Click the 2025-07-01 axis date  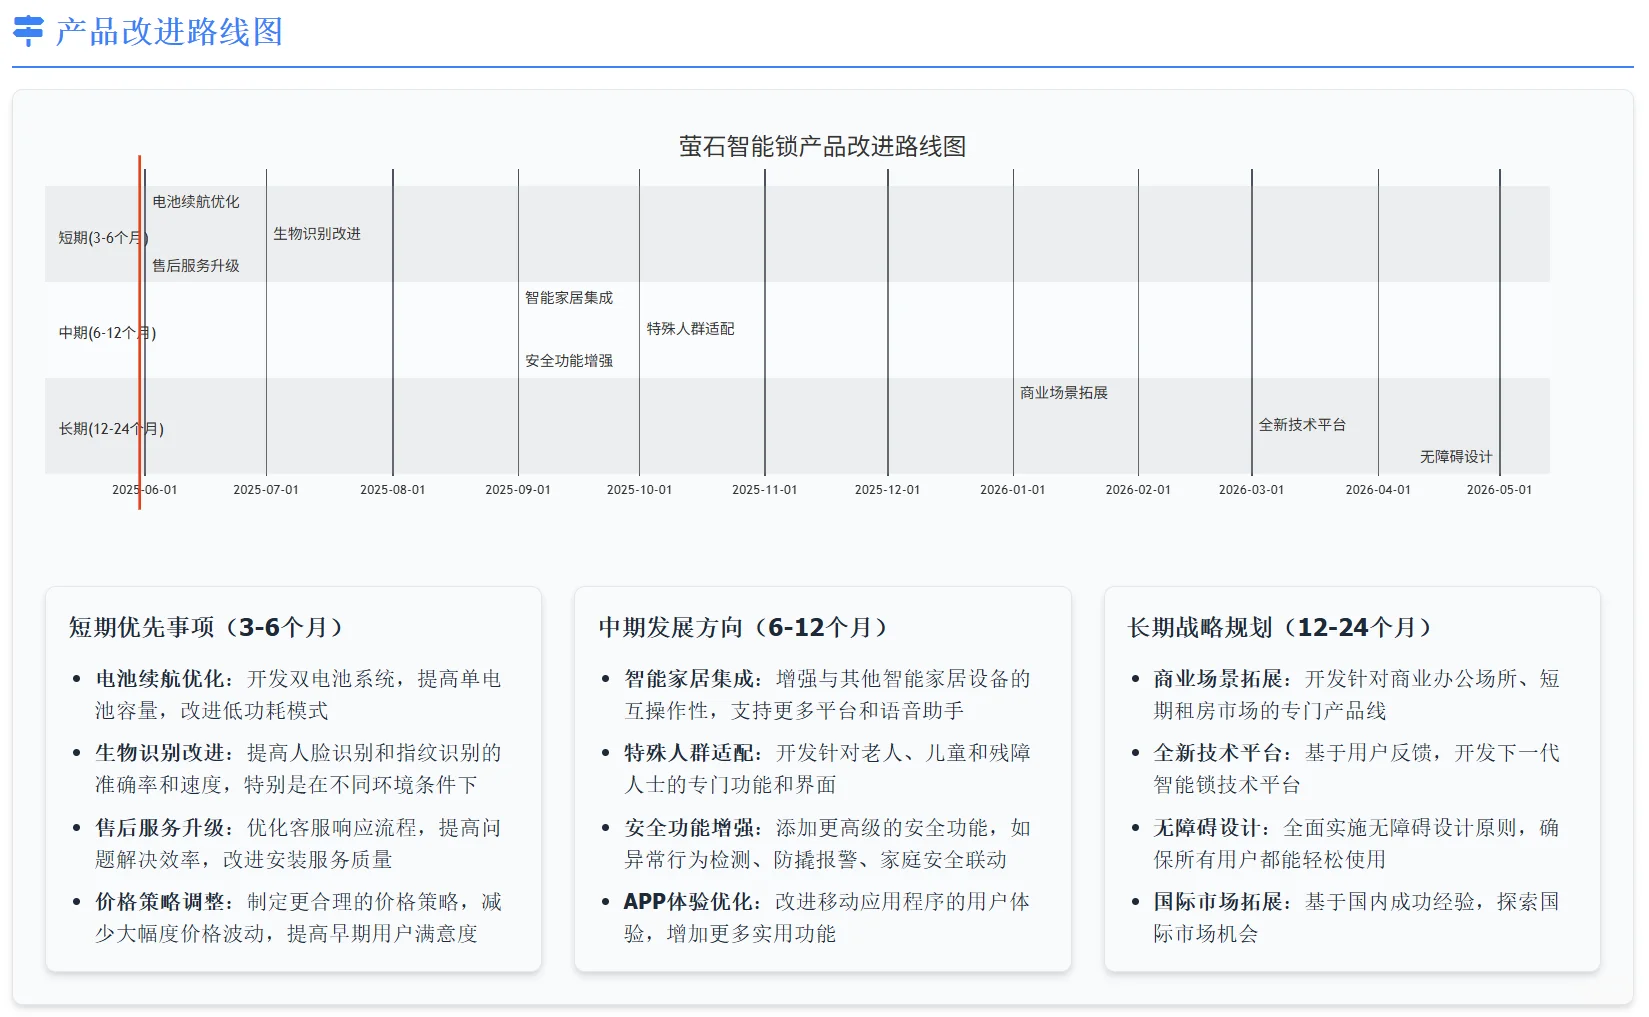tap(266, 490)
